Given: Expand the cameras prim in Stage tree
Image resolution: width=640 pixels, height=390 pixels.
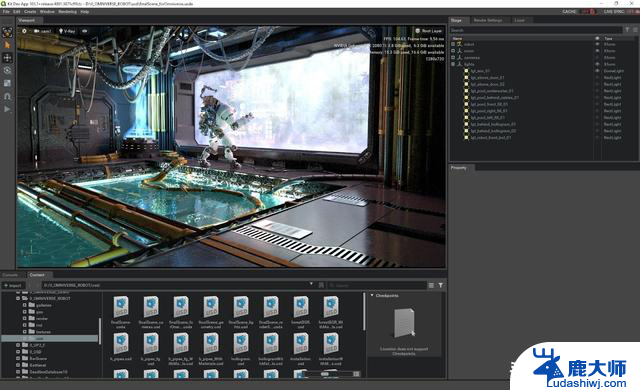Looking at the screenshot, I should (x=453, y=58).
